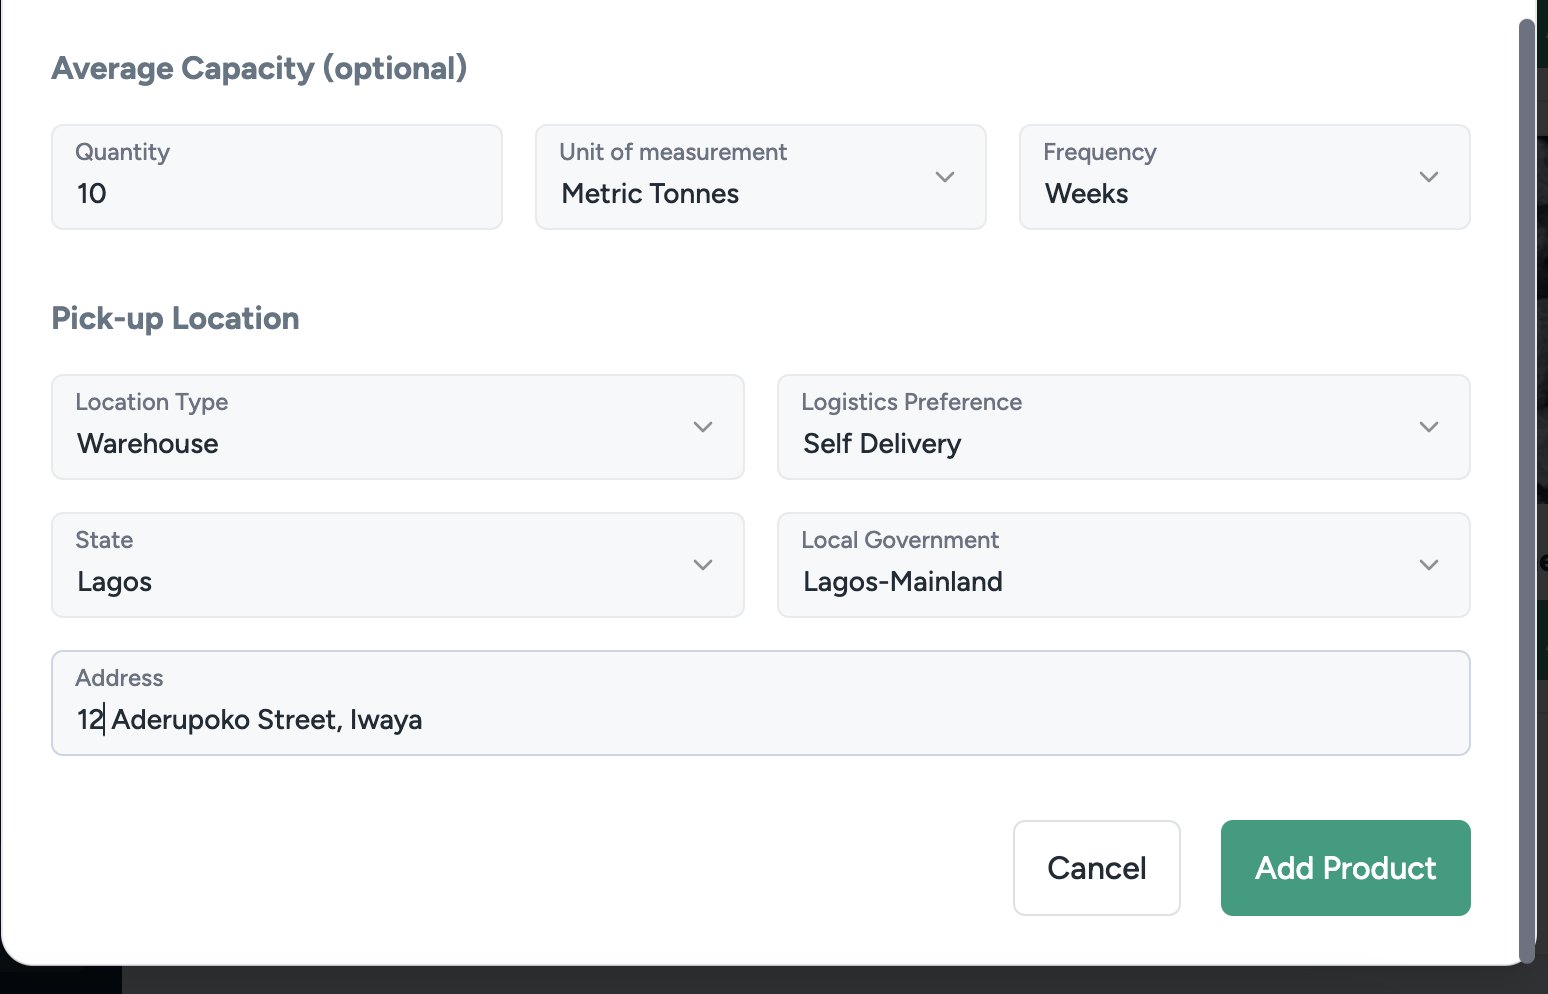
Task: Click the State field chevron arrow
Action: (702, 565)
